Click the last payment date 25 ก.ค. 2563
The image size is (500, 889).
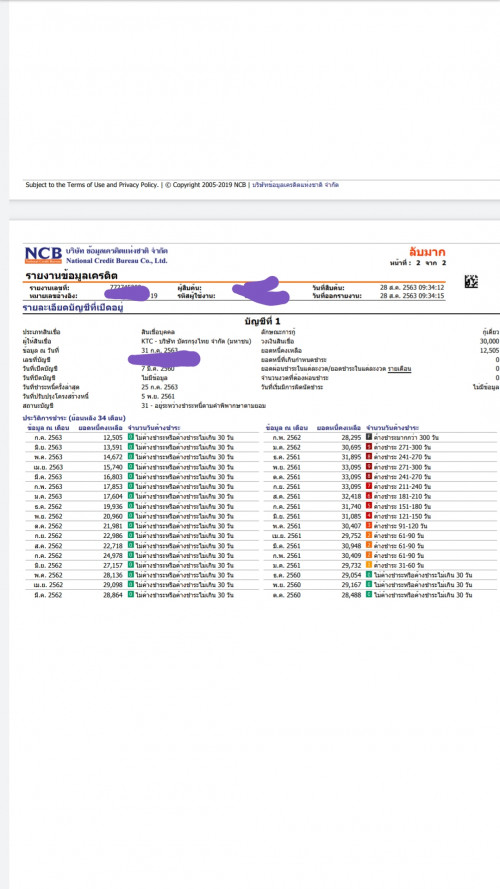(x=159, y=387)
